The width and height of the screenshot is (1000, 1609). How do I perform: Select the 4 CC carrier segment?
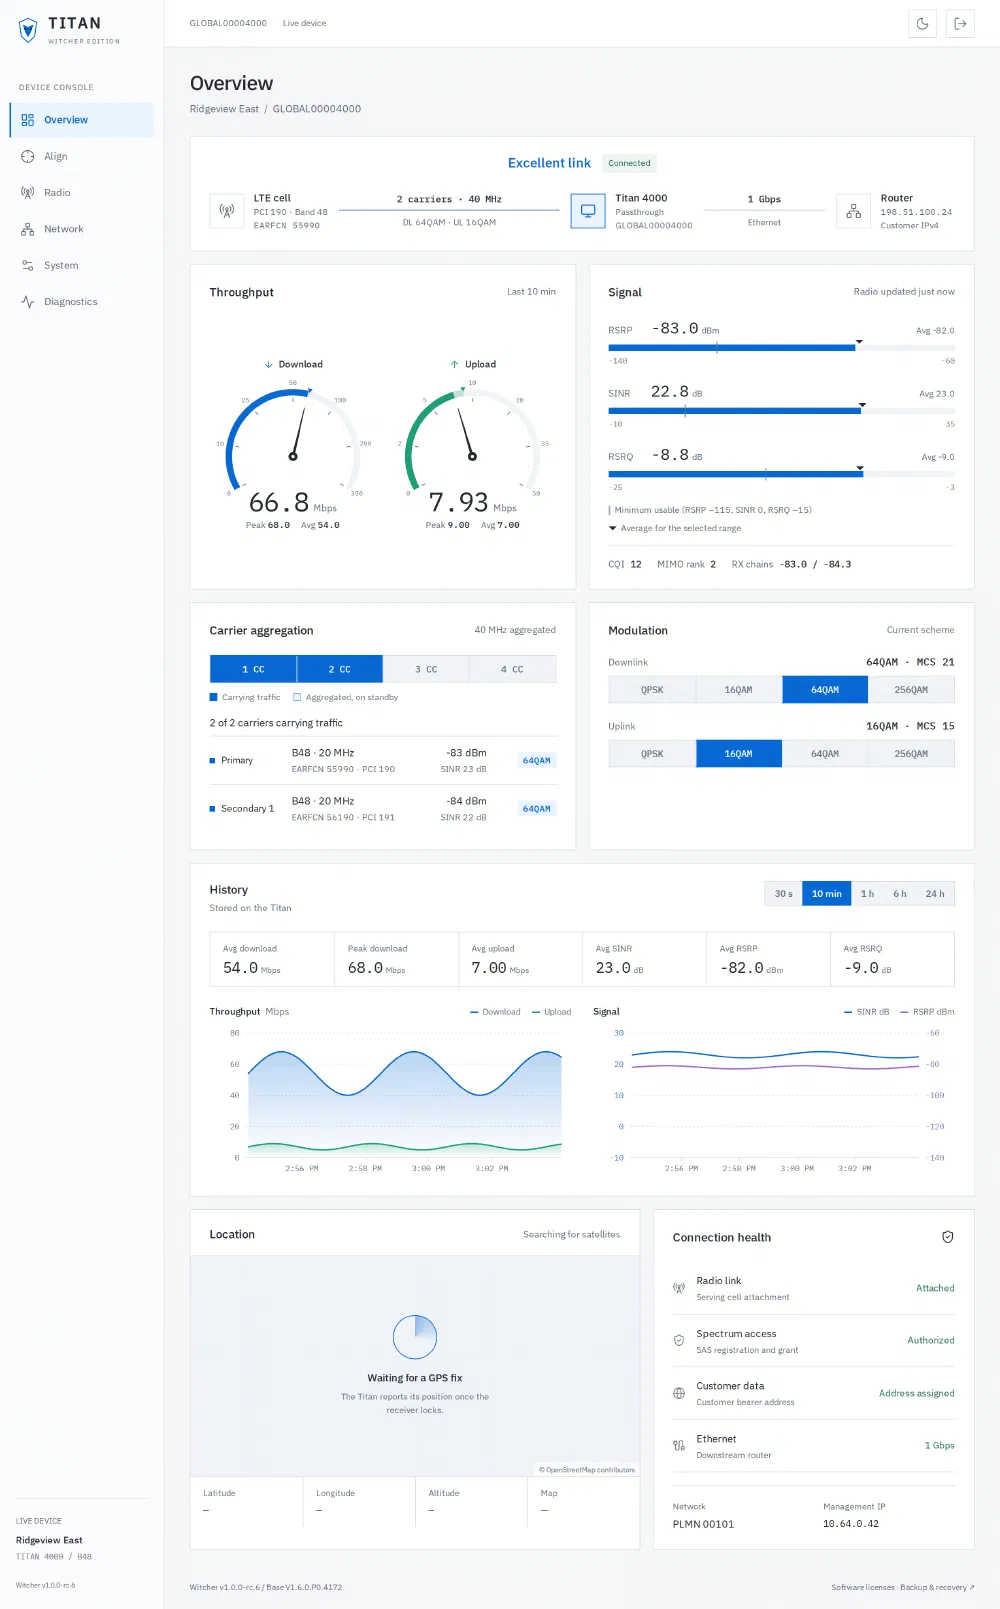click(x=512, y=669)
